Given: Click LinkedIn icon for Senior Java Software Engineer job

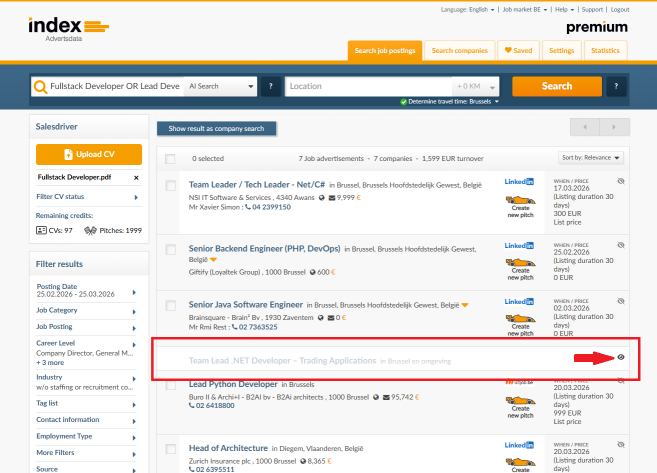Looking at the screenshot, I should (x=519, y=302).
